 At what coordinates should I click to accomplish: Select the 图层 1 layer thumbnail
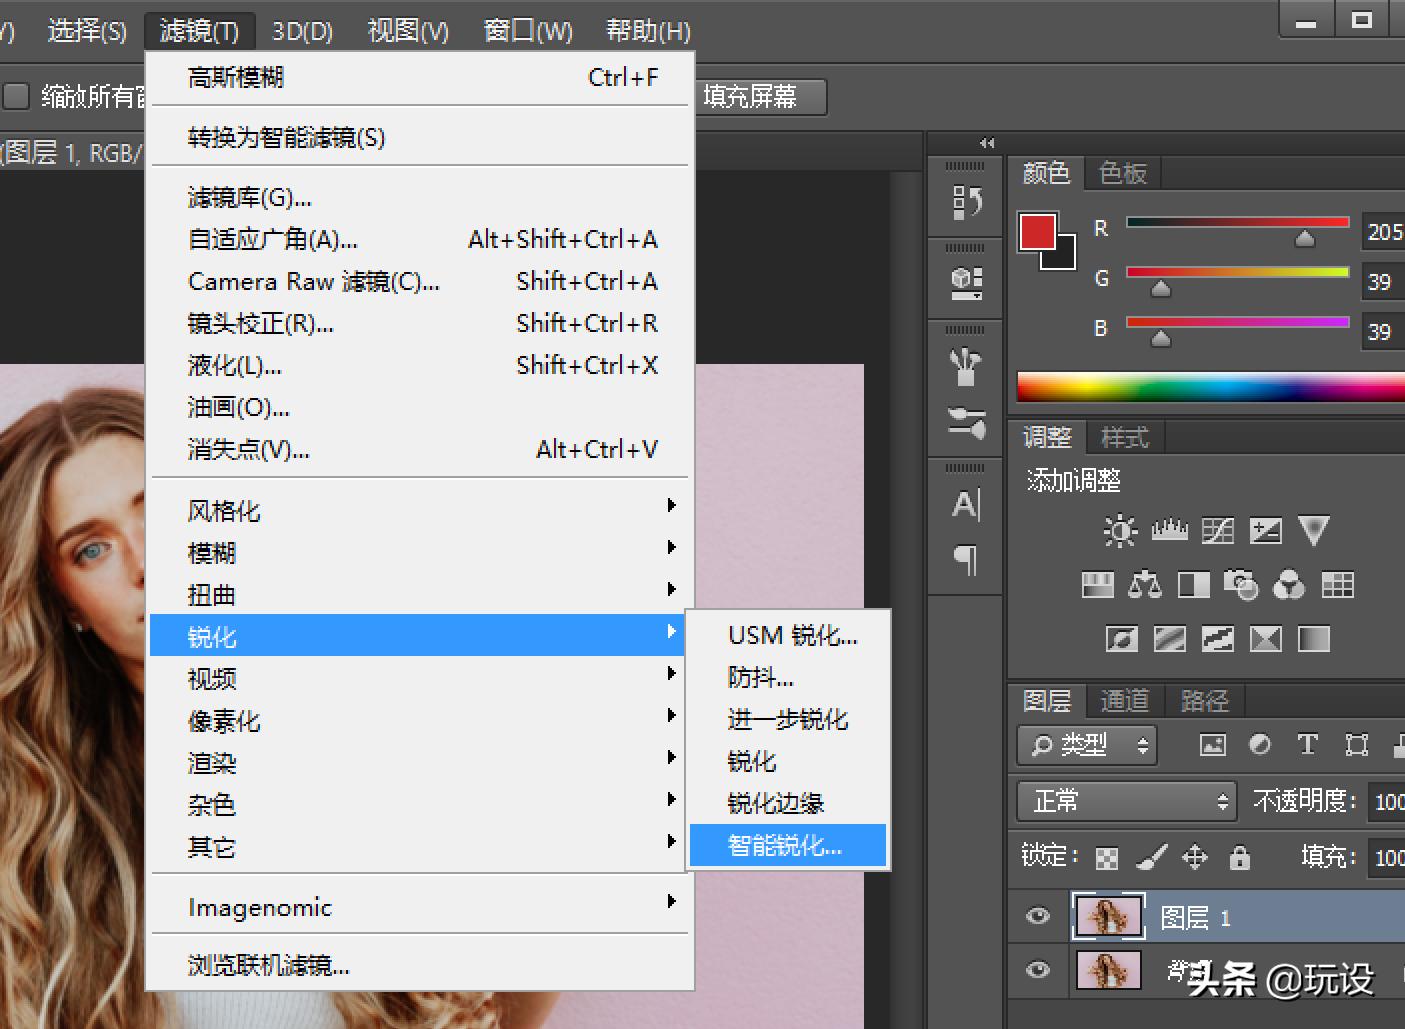click(x=1108, y=916)
